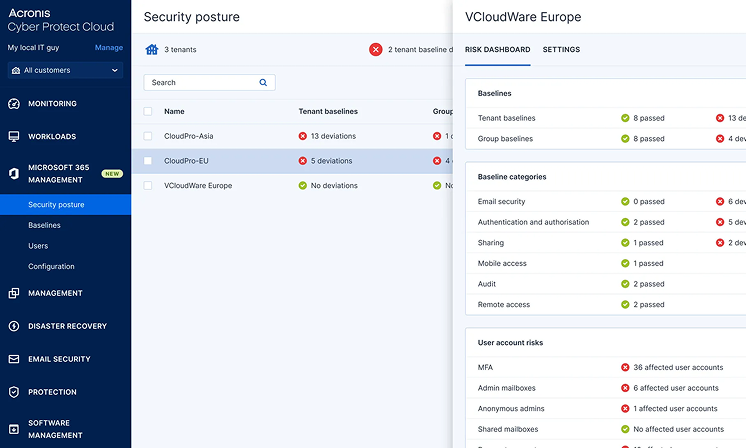
Task: Click green passed icon for Remote access
Action: click(x=625, y=304)
